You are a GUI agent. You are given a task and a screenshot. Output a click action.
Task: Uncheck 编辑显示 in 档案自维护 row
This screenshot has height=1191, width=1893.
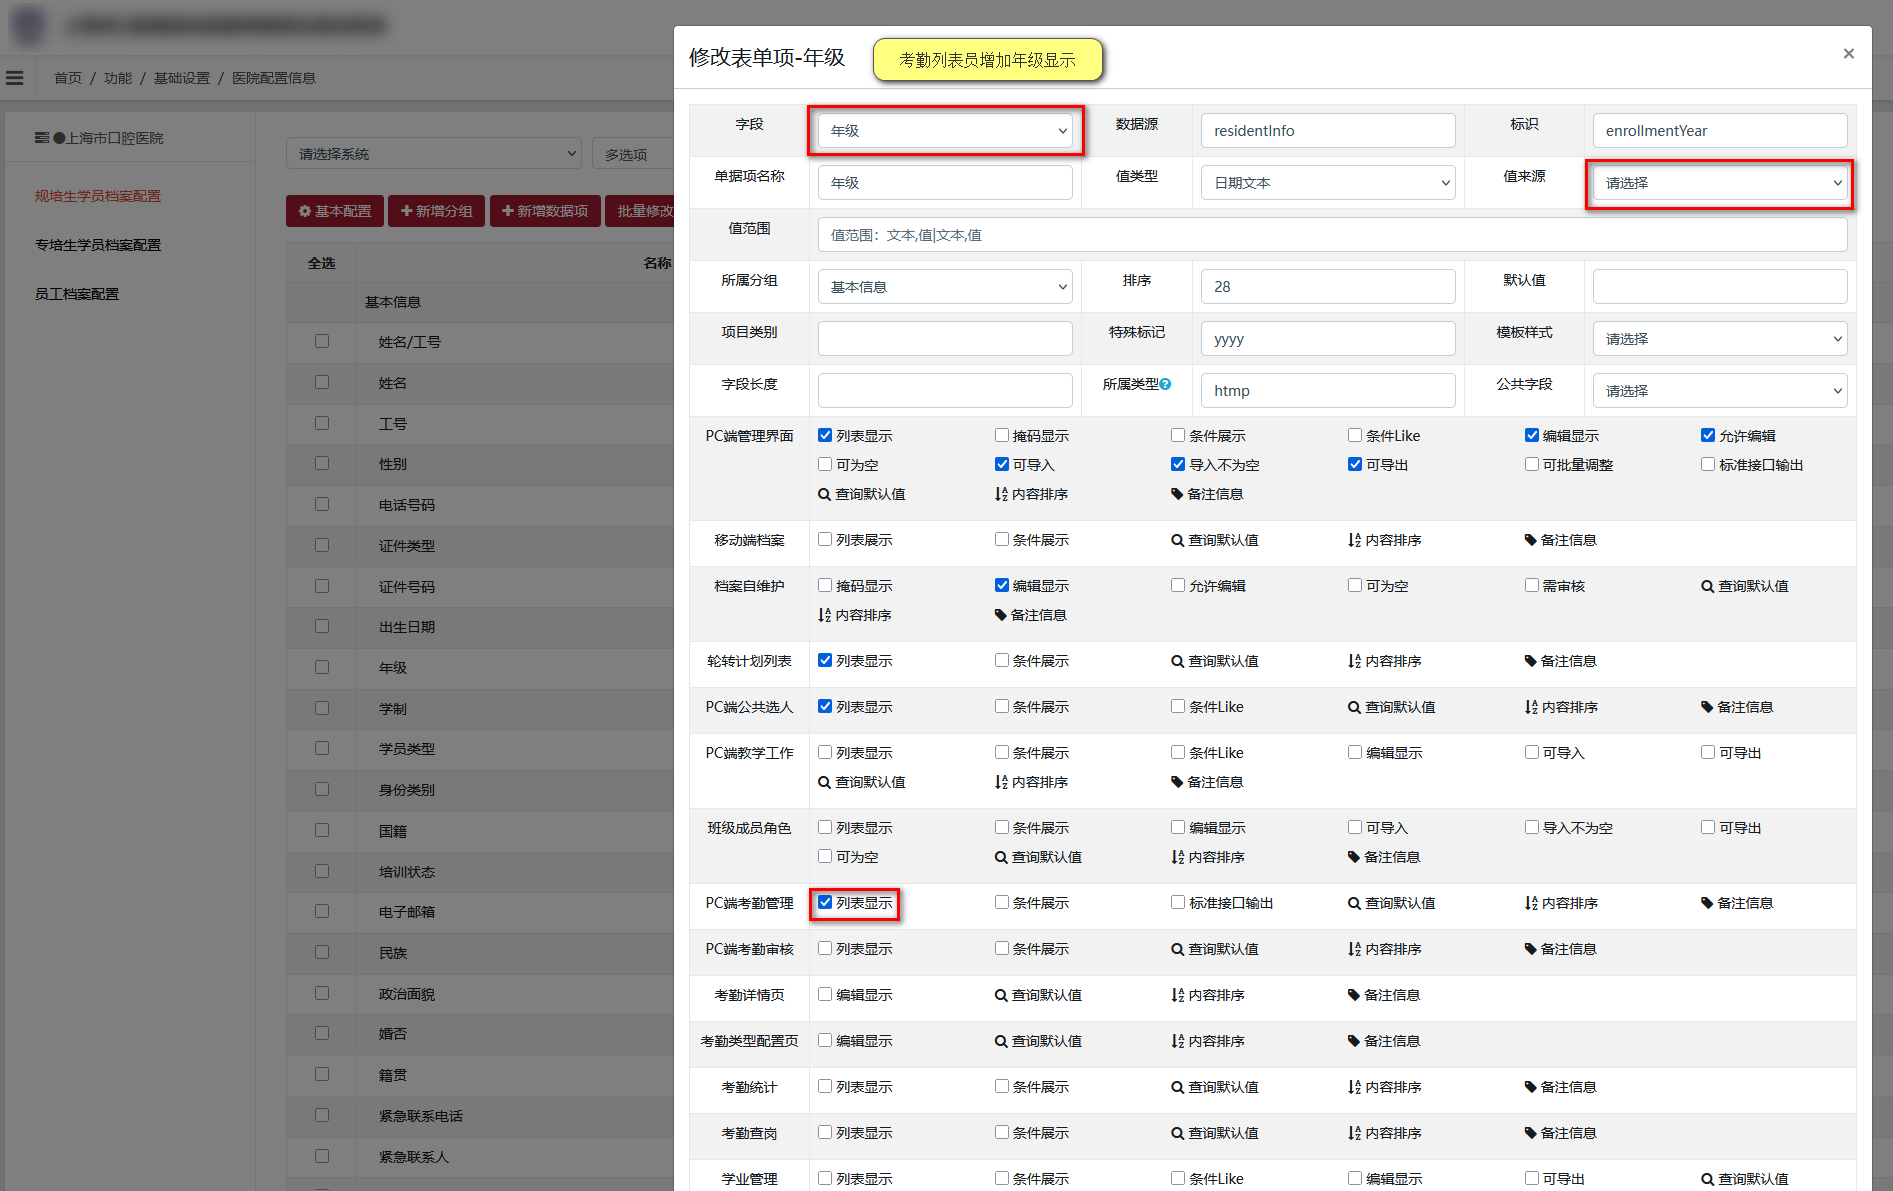tap(1002, 585)
